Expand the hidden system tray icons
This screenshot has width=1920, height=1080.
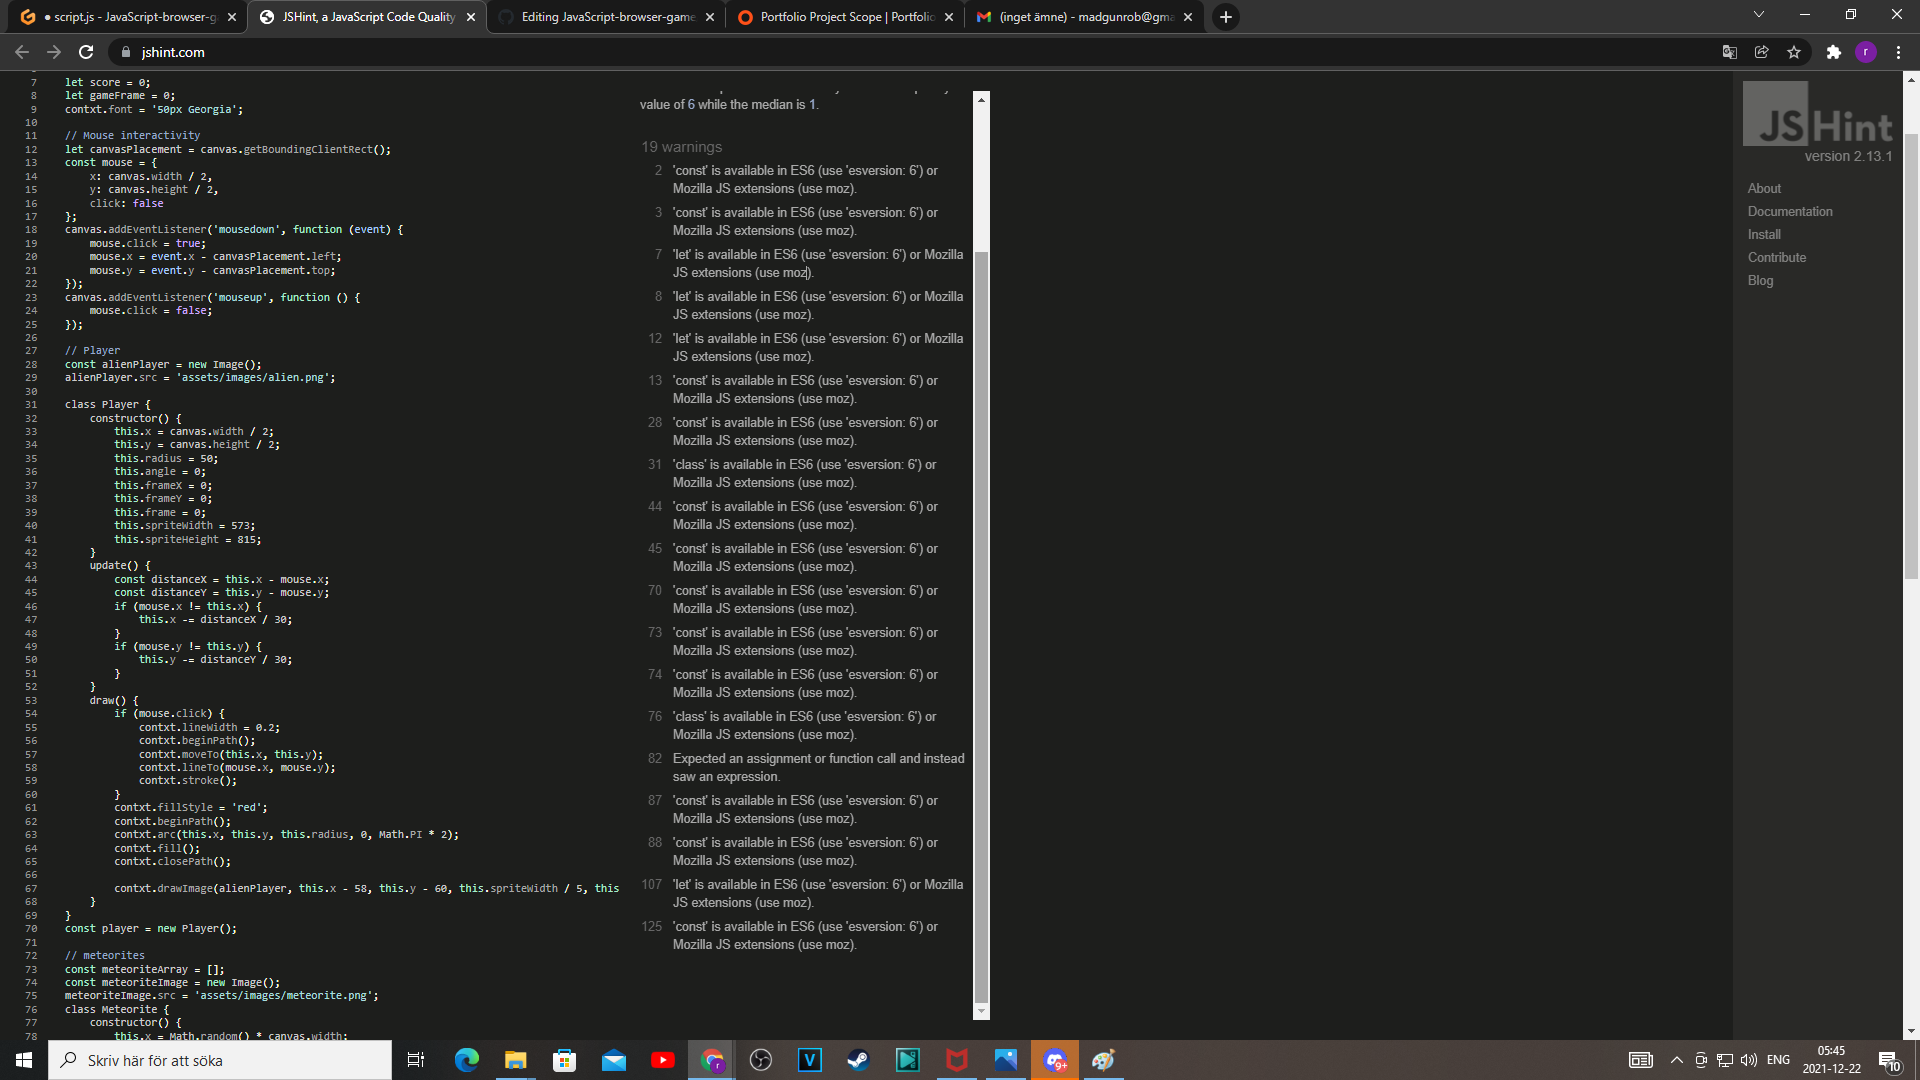coord(1675,1060)
